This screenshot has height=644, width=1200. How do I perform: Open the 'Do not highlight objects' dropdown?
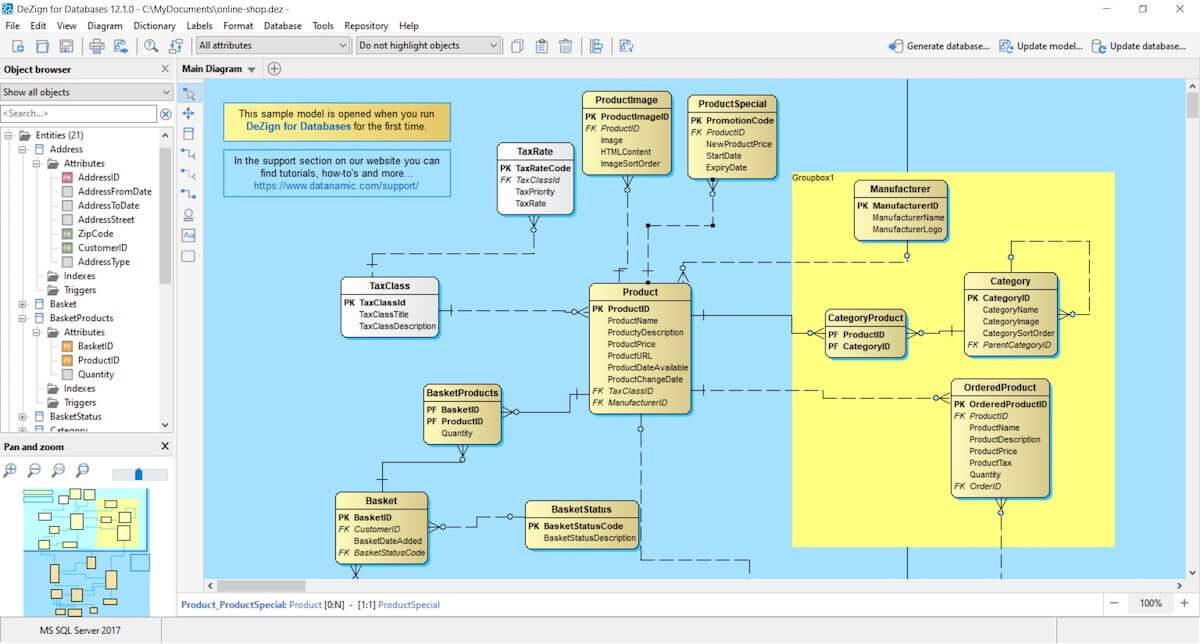coord(427,46)
